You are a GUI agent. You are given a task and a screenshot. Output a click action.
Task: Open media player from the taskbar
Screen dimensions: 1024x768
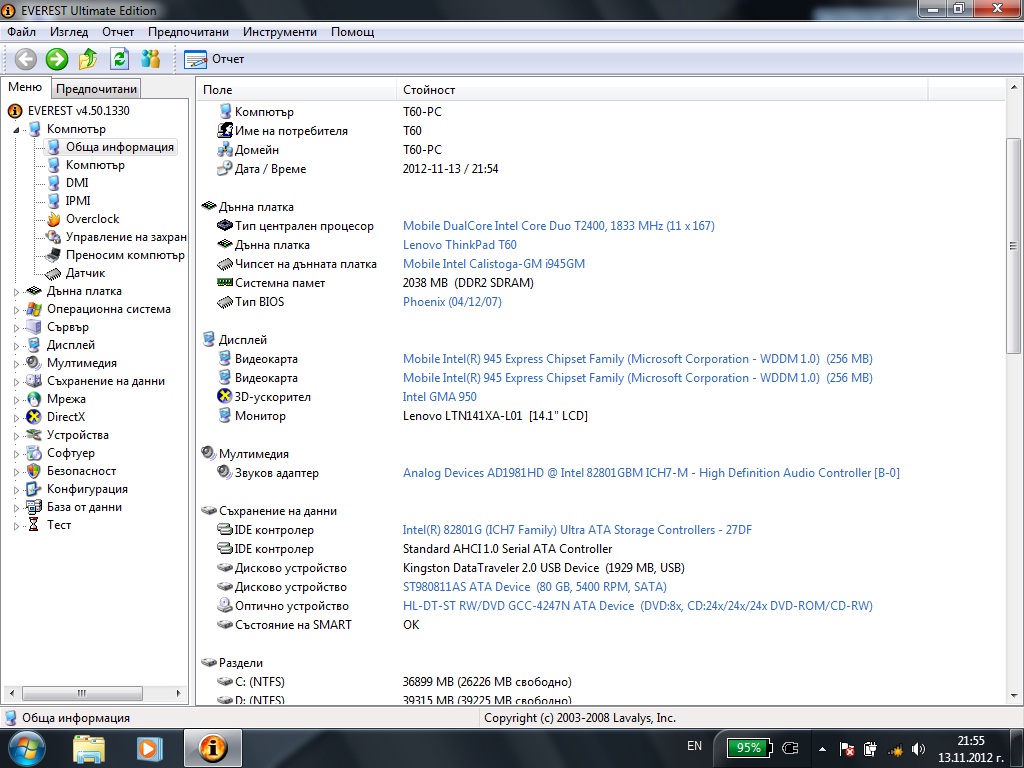tap(149, 748)
